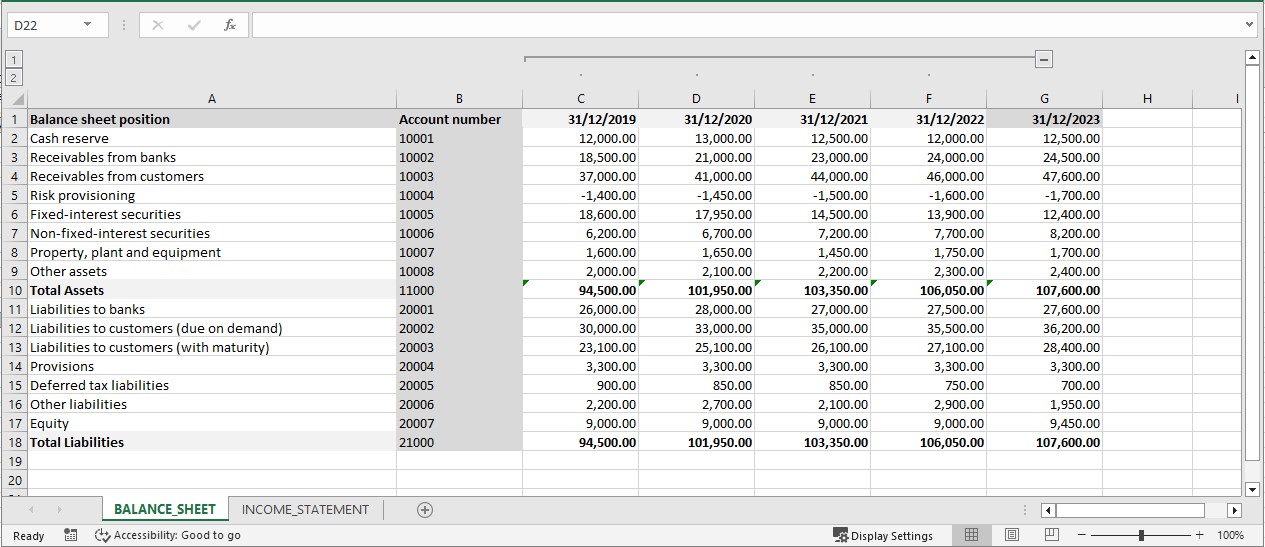Click the Cancel (X) formula bar icon
This screenshot has width=1265, height=547.
click(x=156, y=25)
